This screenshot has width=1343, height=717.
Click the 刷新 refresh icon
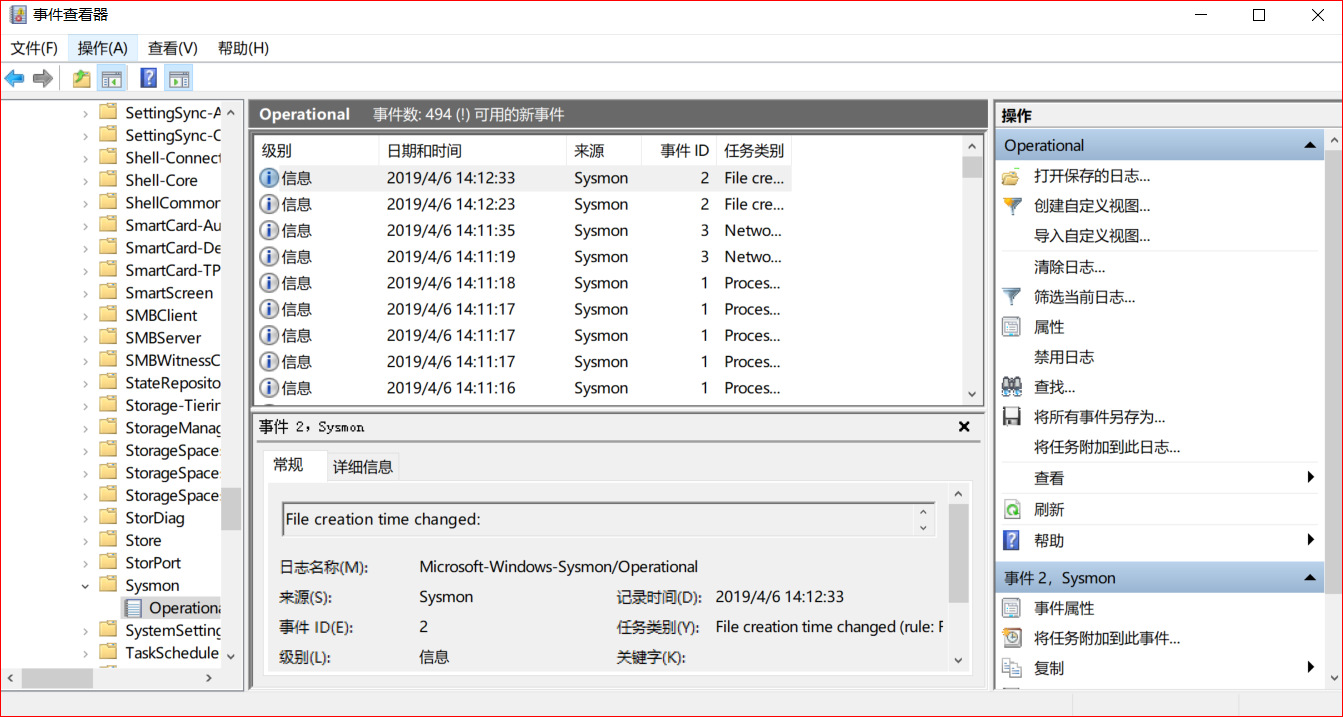coord(1012,509)
